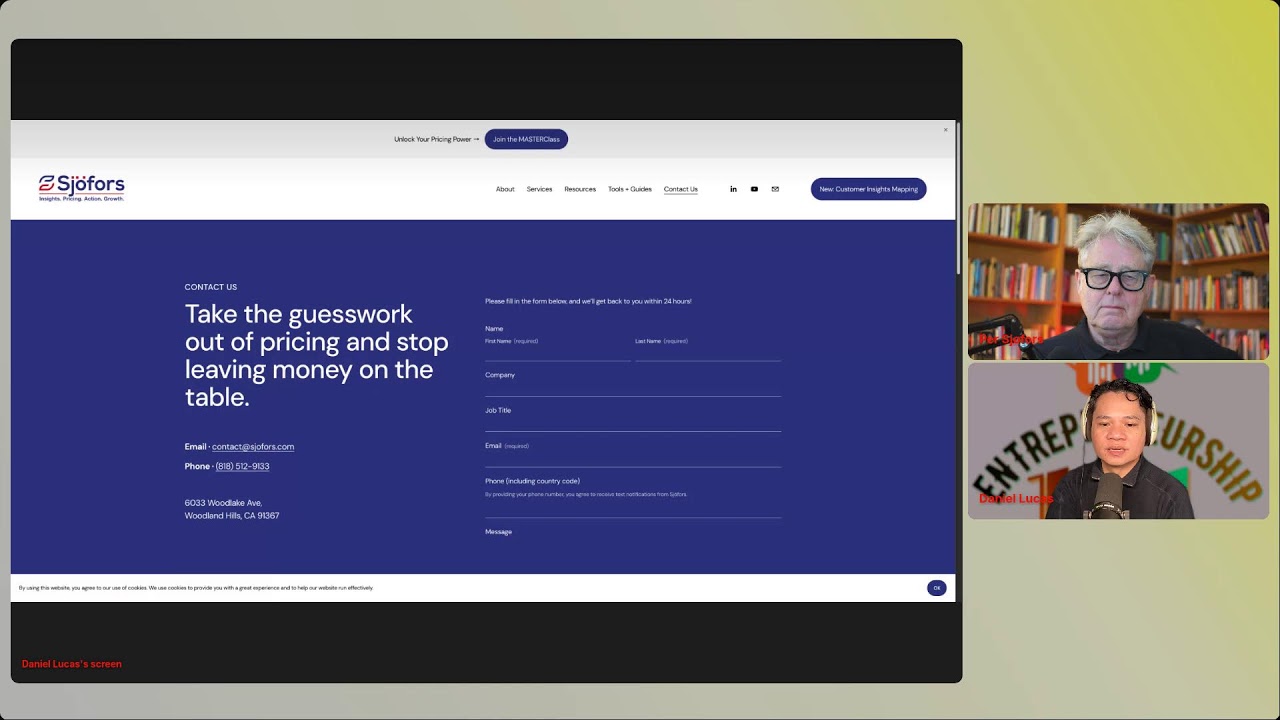Click New: Customer Insights Mapping button
This screenshot has width=1280, height=720.
pyautogui.click(x=868, y=189)
